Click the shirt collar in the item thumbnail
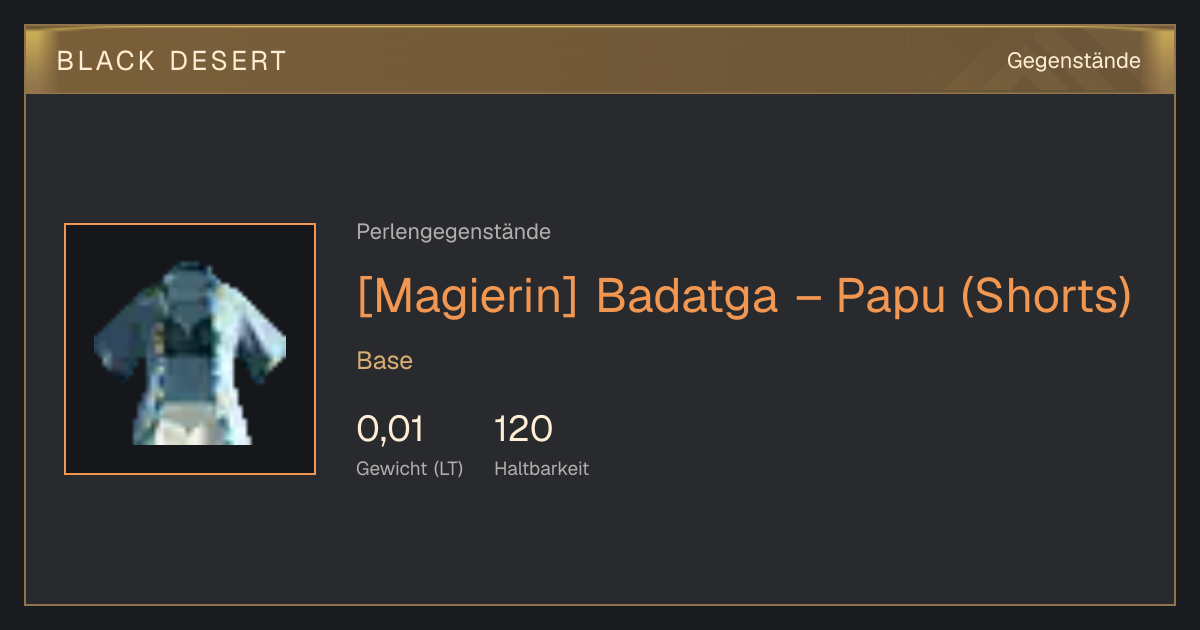Screen dimensions: 1200x630 189,275
